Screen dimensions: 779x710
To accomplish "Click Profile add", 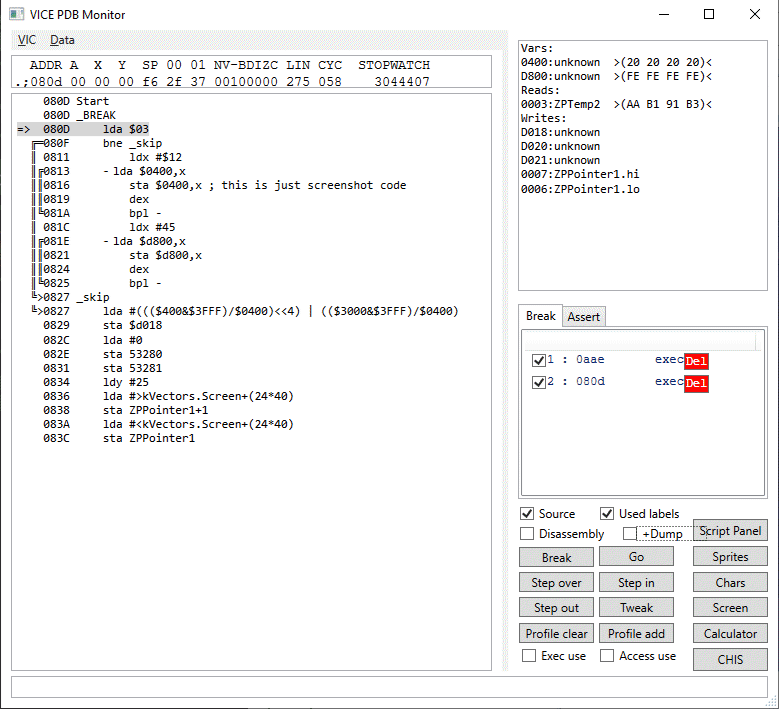I will click(x=636, y=634).
